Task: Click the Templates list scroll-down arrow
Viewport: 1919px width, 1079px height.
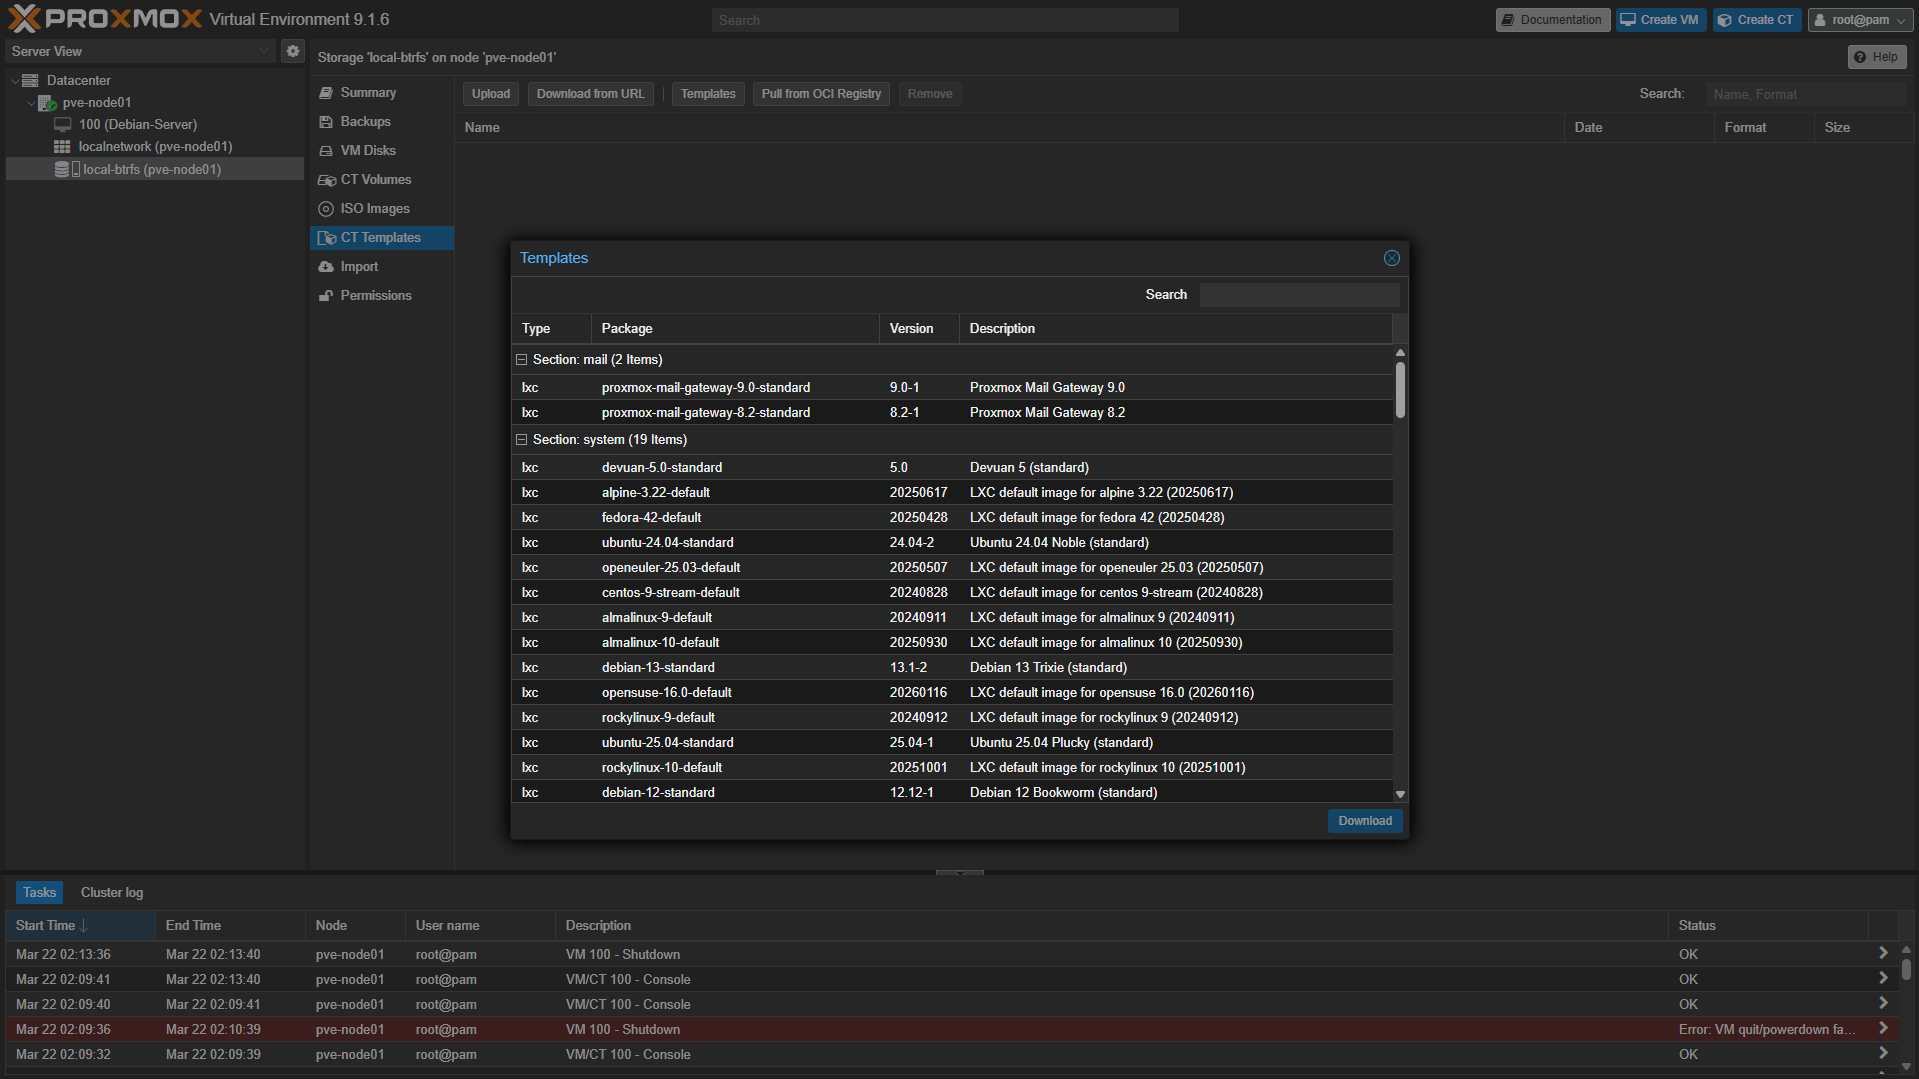Action: coord(1400,794)
